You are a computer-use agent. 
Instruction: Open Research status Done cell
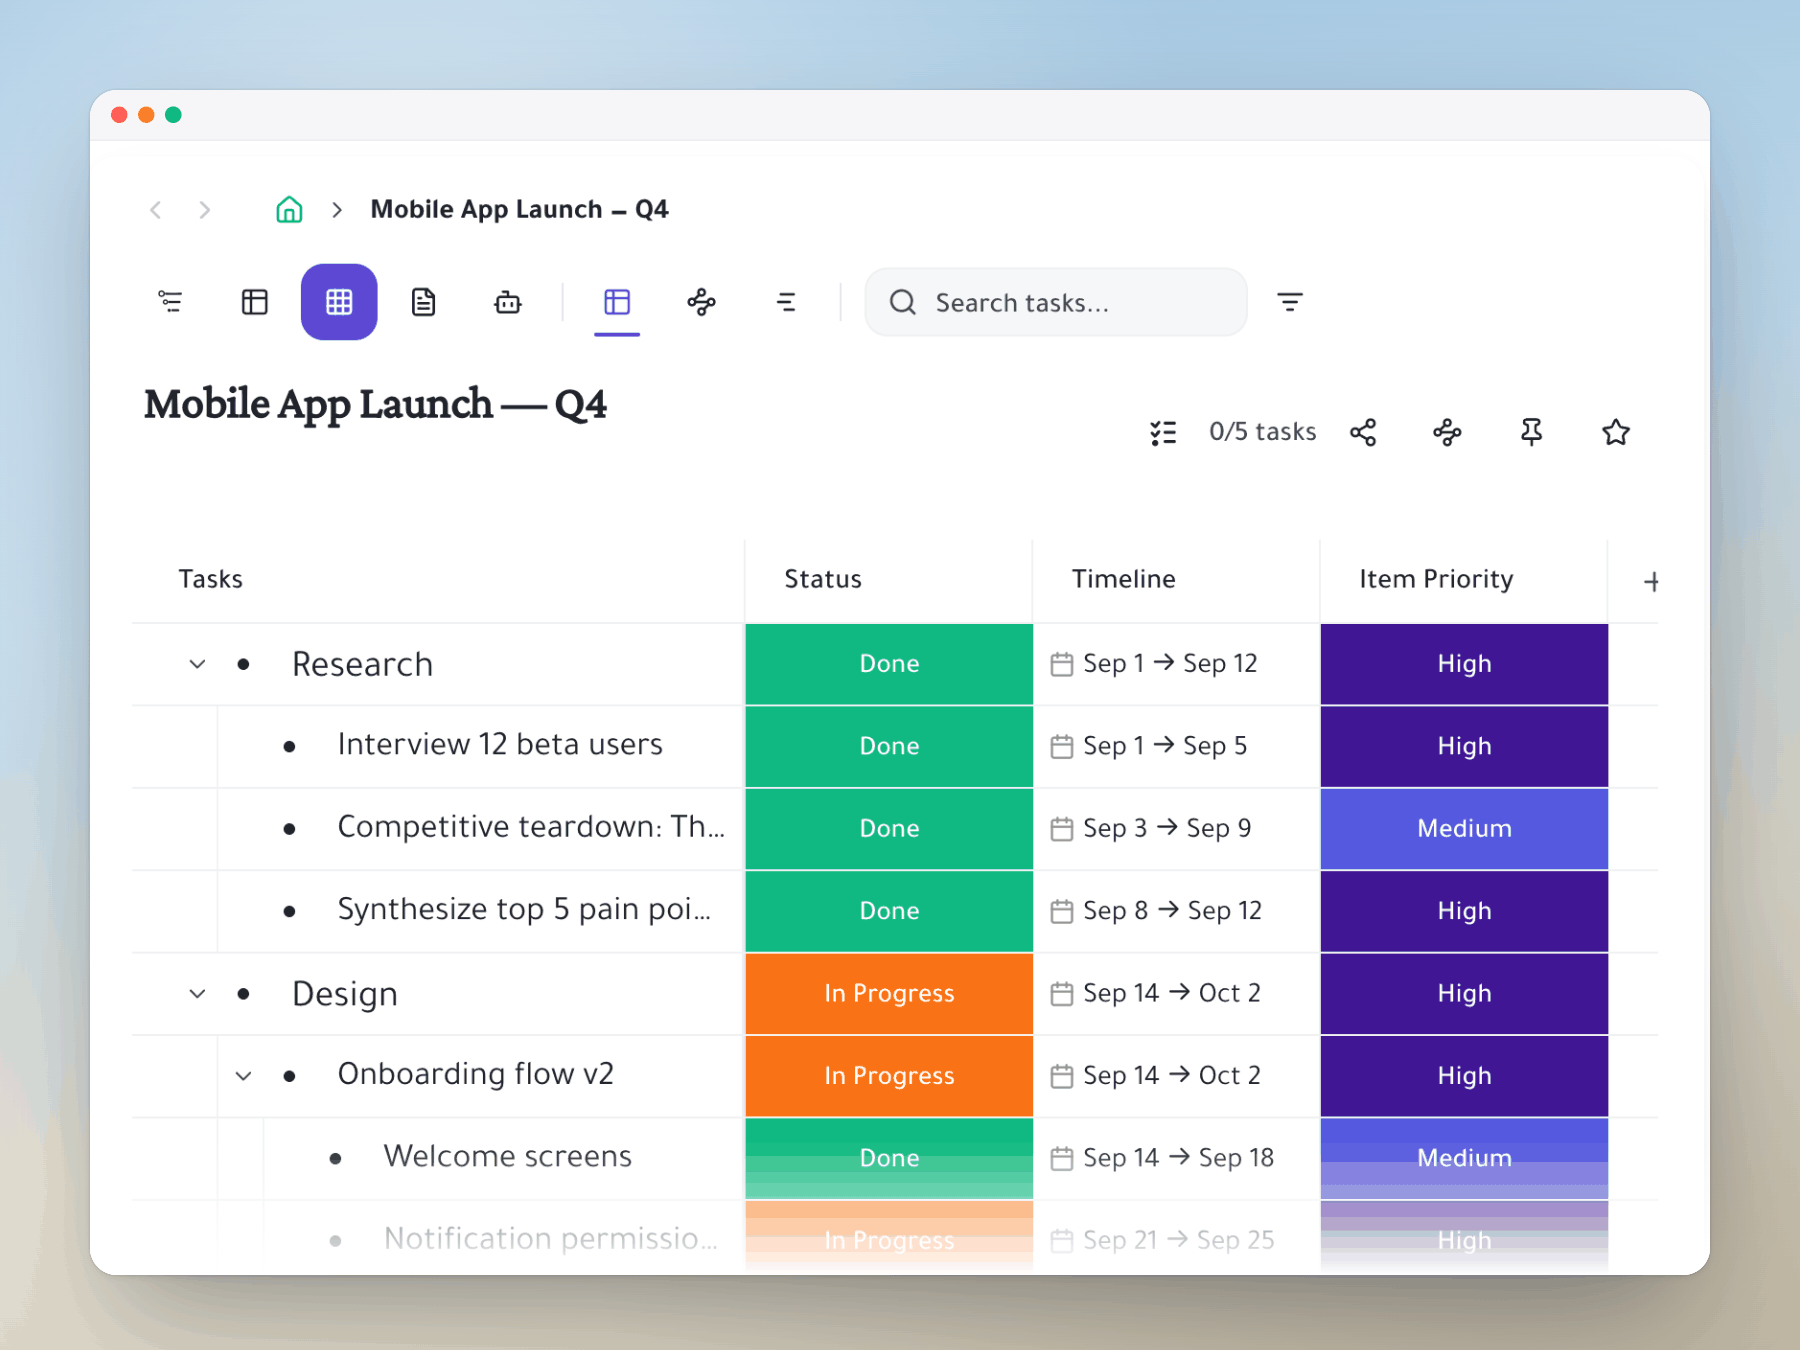click(889, 664)
